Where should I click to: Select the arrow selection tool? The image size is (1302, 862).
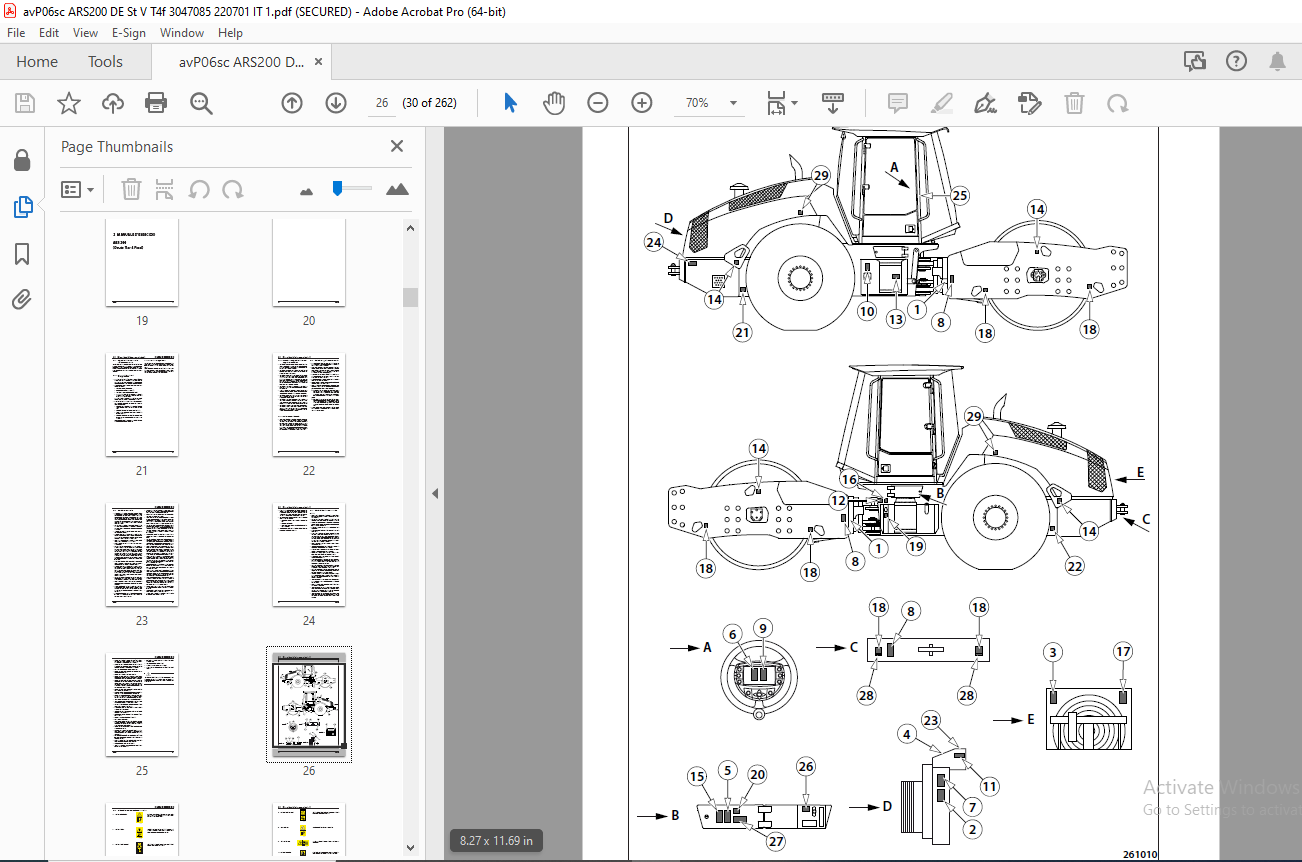tap(511, 103)
